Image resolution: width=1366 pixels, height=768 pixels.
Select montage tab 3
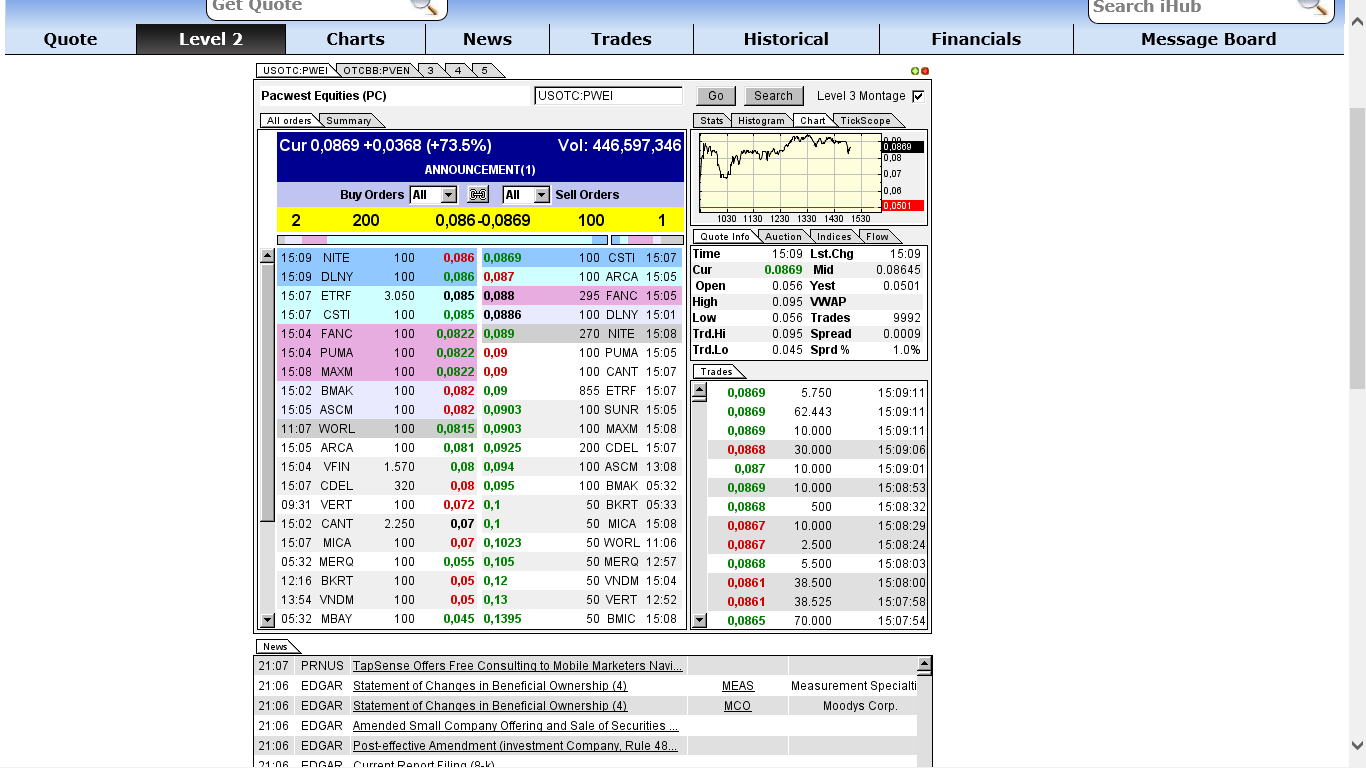430,71
